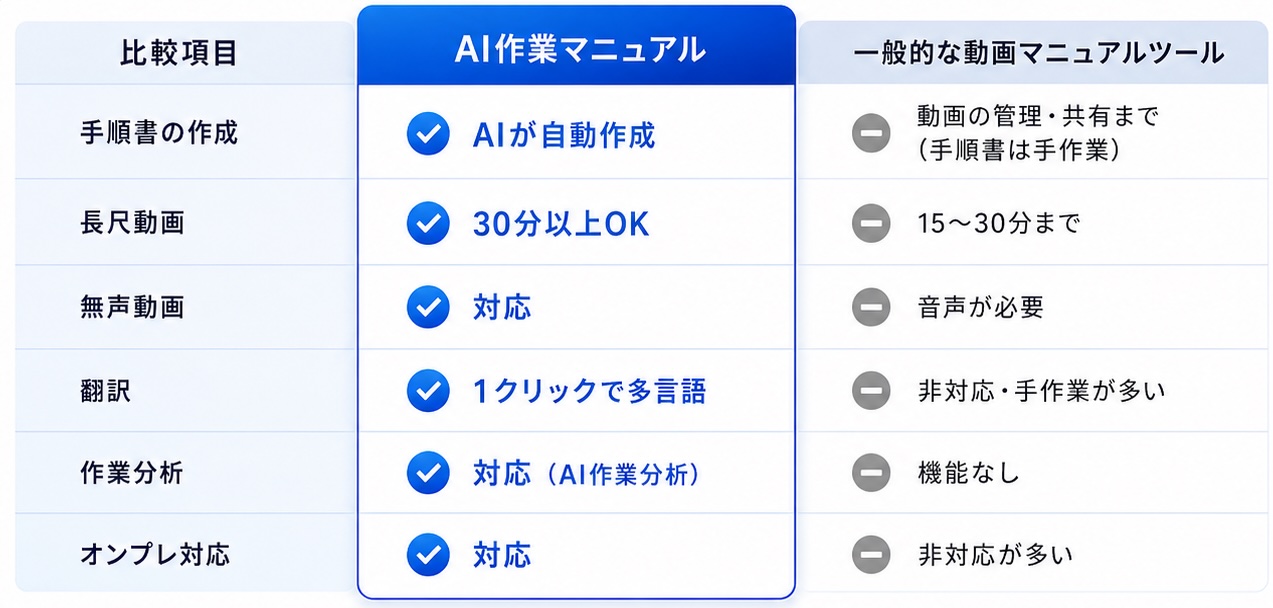Click the 30分以上OK text
1273x608 pixels.
[x=561, y=224]
